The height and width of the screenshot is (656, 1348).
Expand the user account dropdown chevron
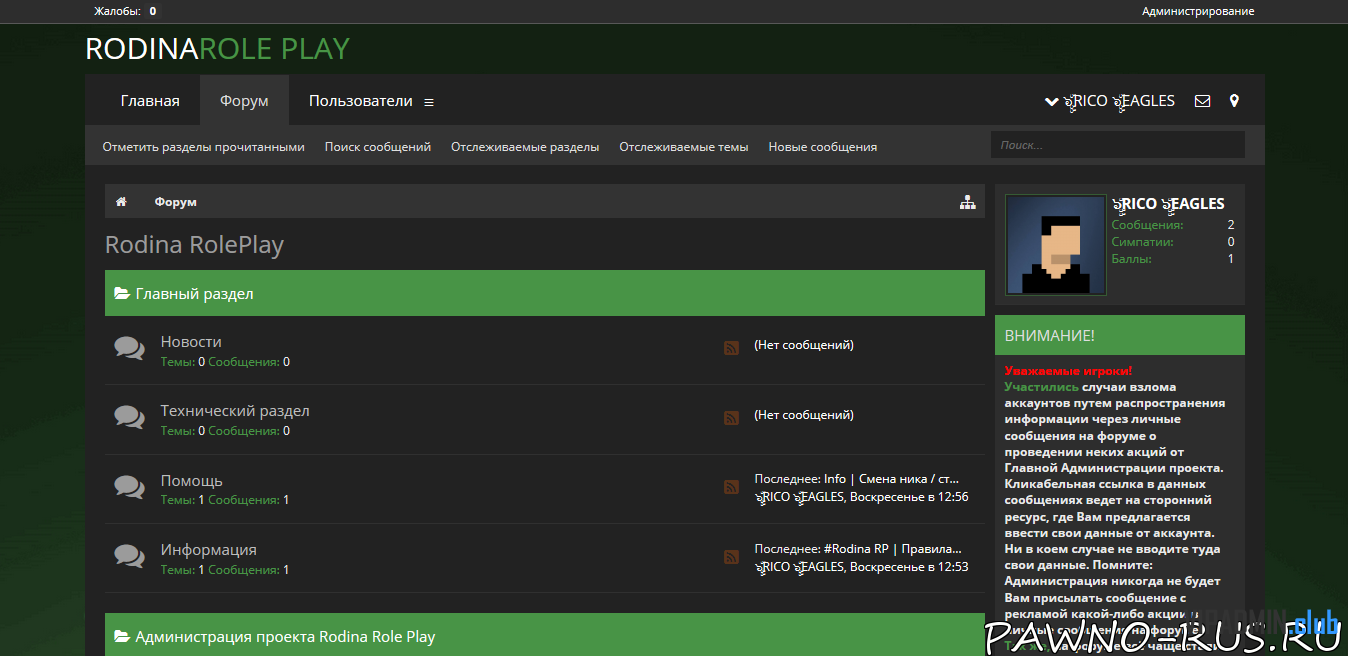tap(1052, 101)
